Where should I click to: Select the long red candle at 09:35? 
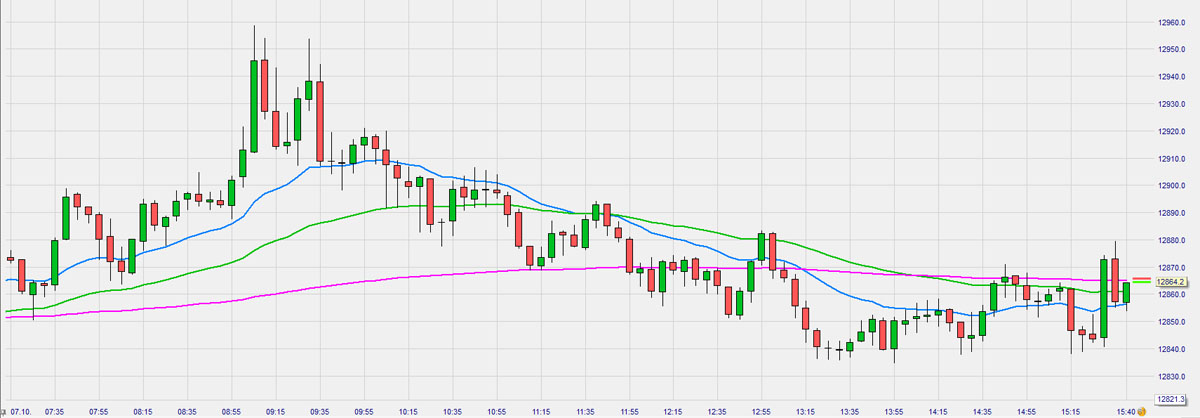tap(320, 121)
